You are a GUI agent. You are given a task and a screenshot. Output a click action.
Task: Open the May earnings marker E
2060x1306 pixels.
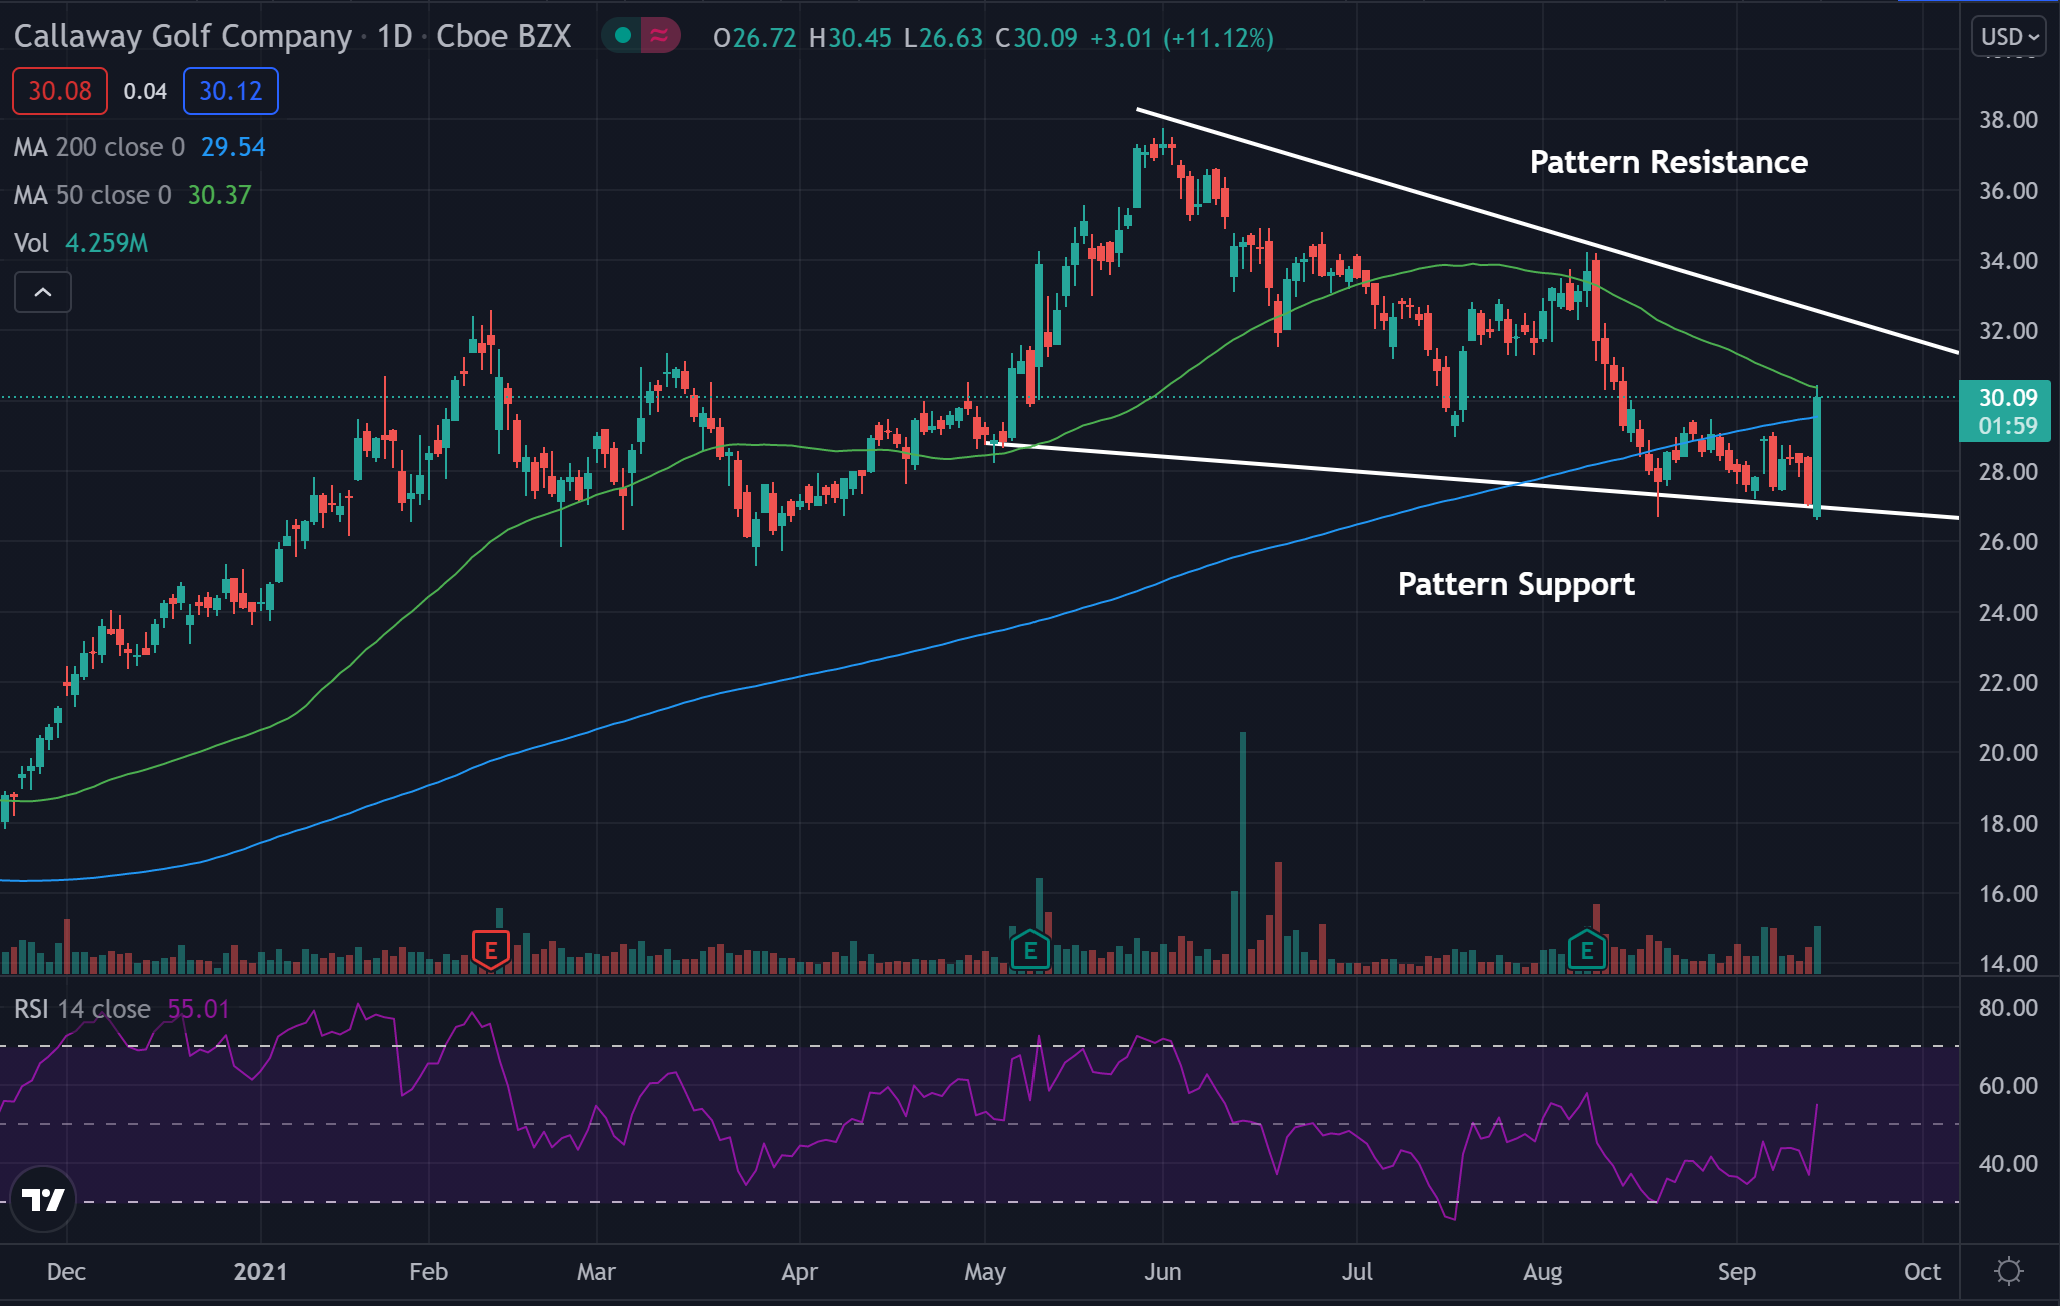pos(1030,950)
